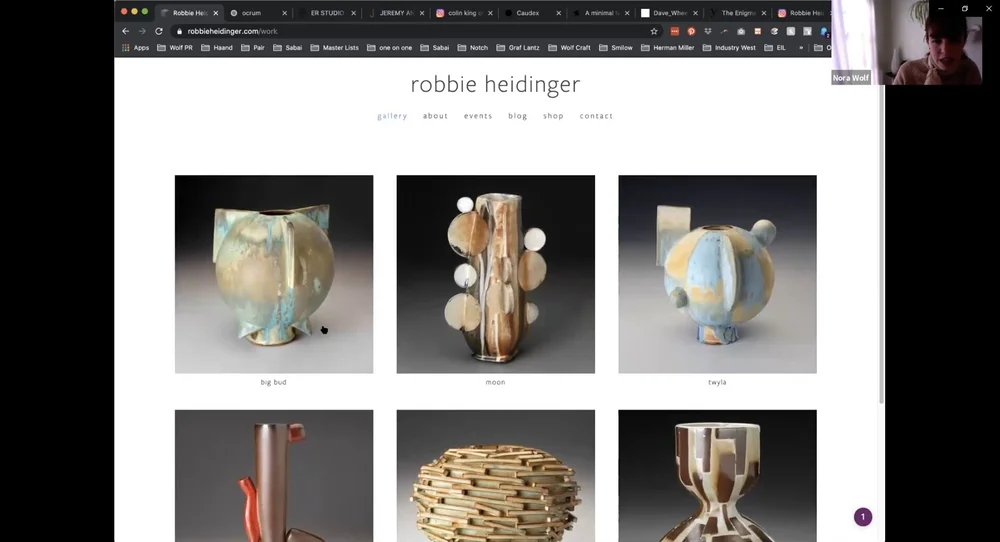Open the Haand bookmark folder
This screenshot has height=542, width=1000.
point(217,48)
